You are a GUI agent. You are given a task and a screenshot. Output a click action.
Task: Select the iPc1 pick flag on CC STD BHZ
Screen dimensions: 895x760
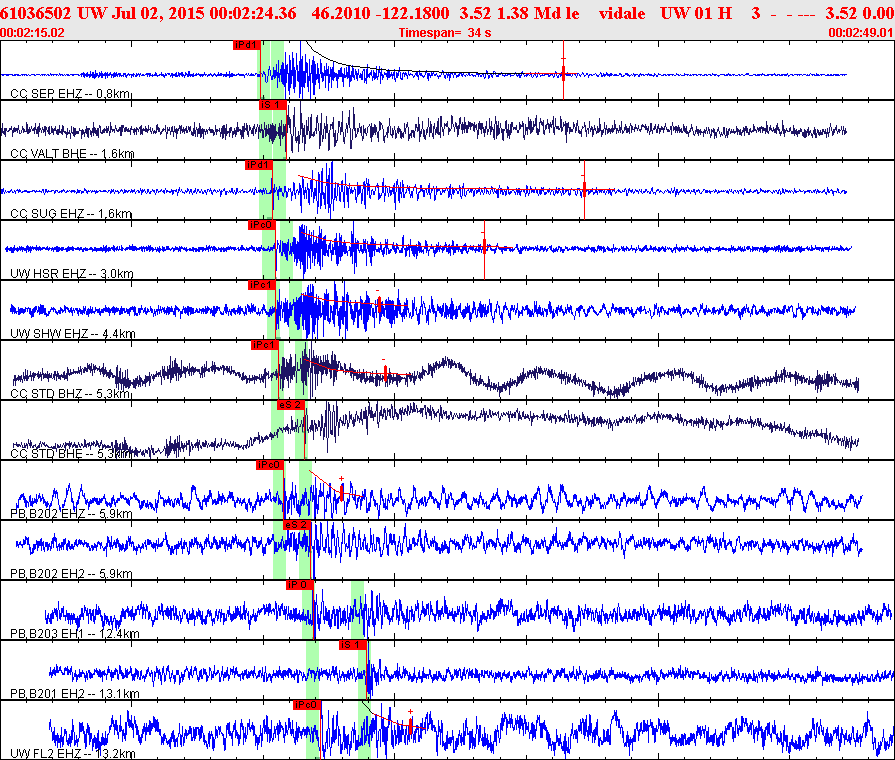[x=265, y=345]
